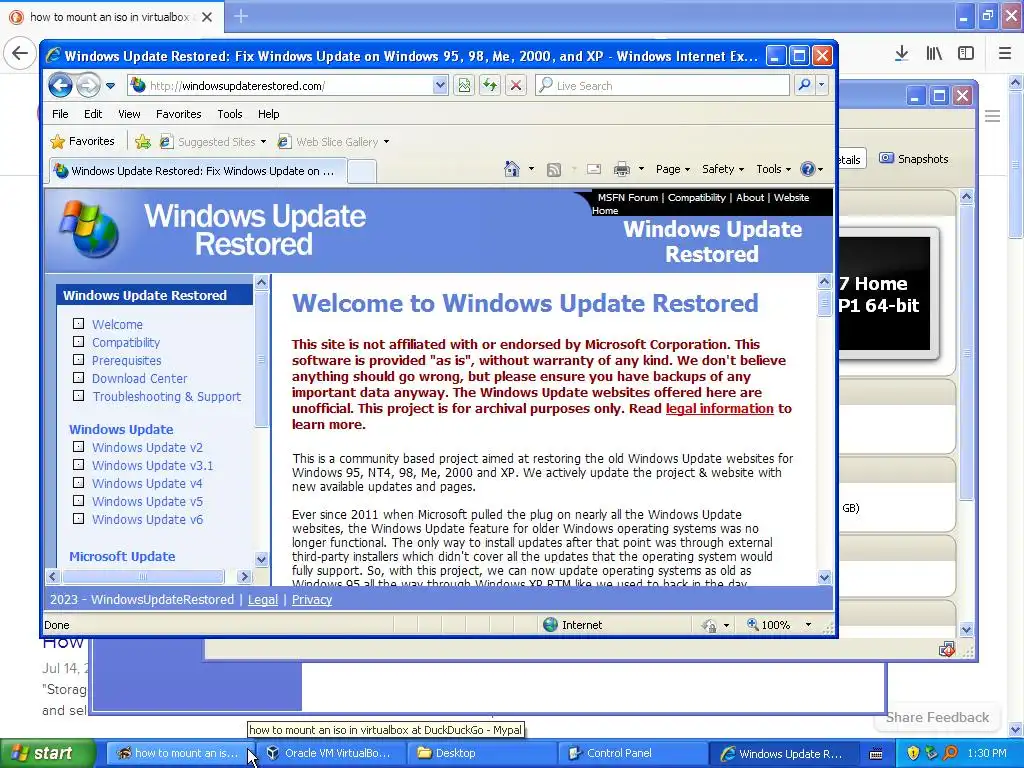Open the Favorites menu
This screenshot has width=1024, height=768.
(x=178, y=114)
